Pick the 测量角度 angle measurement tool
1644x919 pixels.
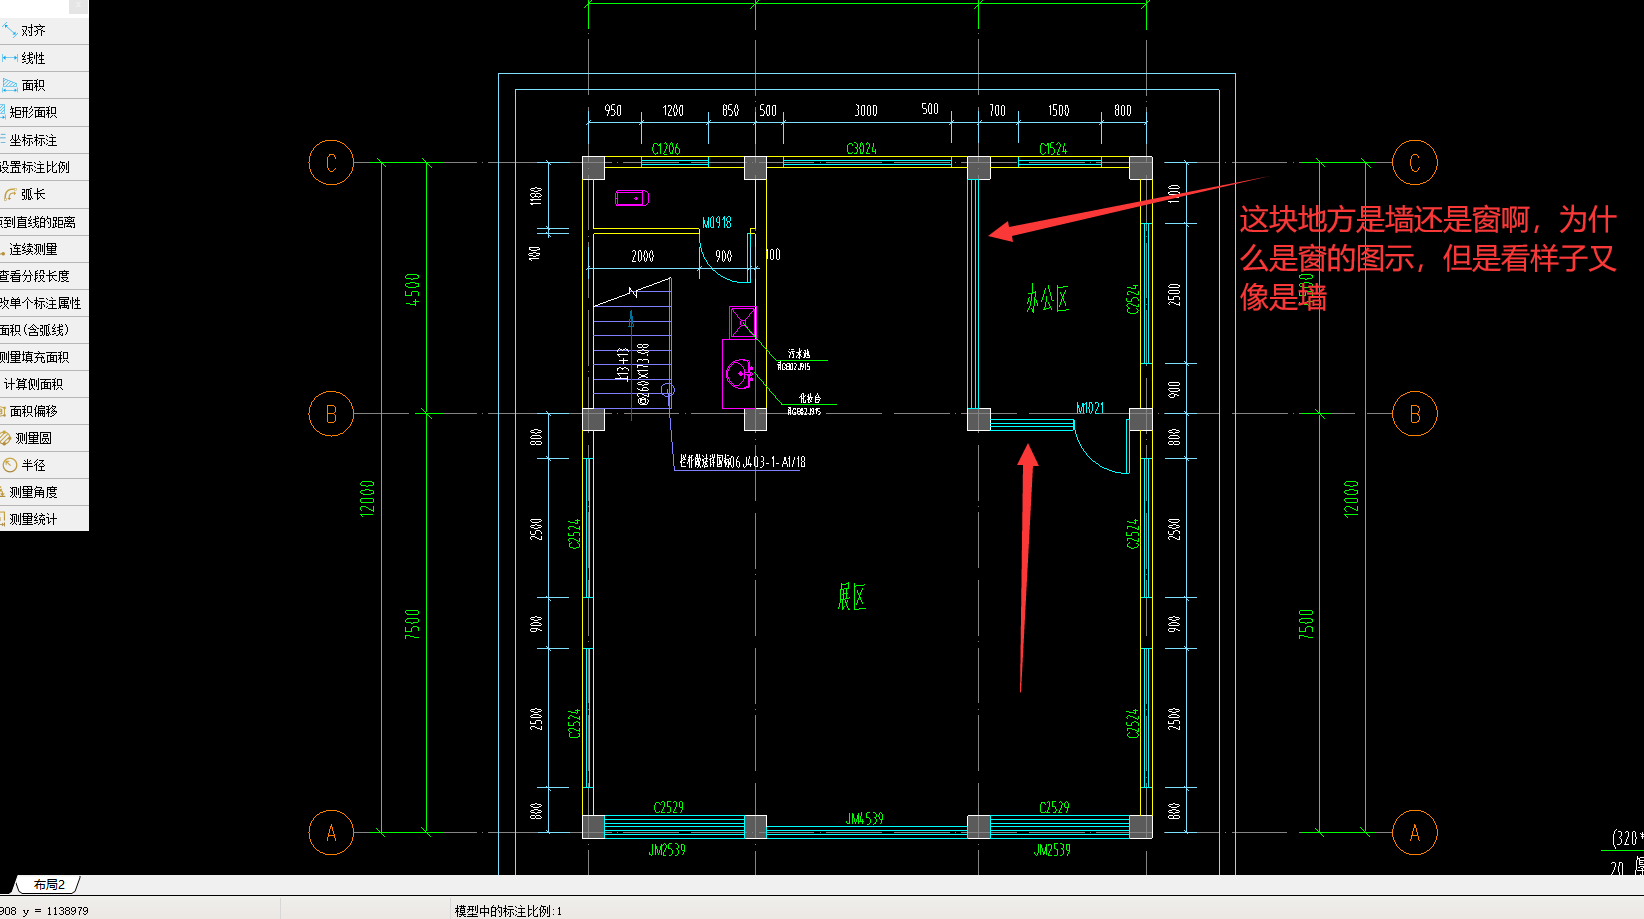(44, 492)
